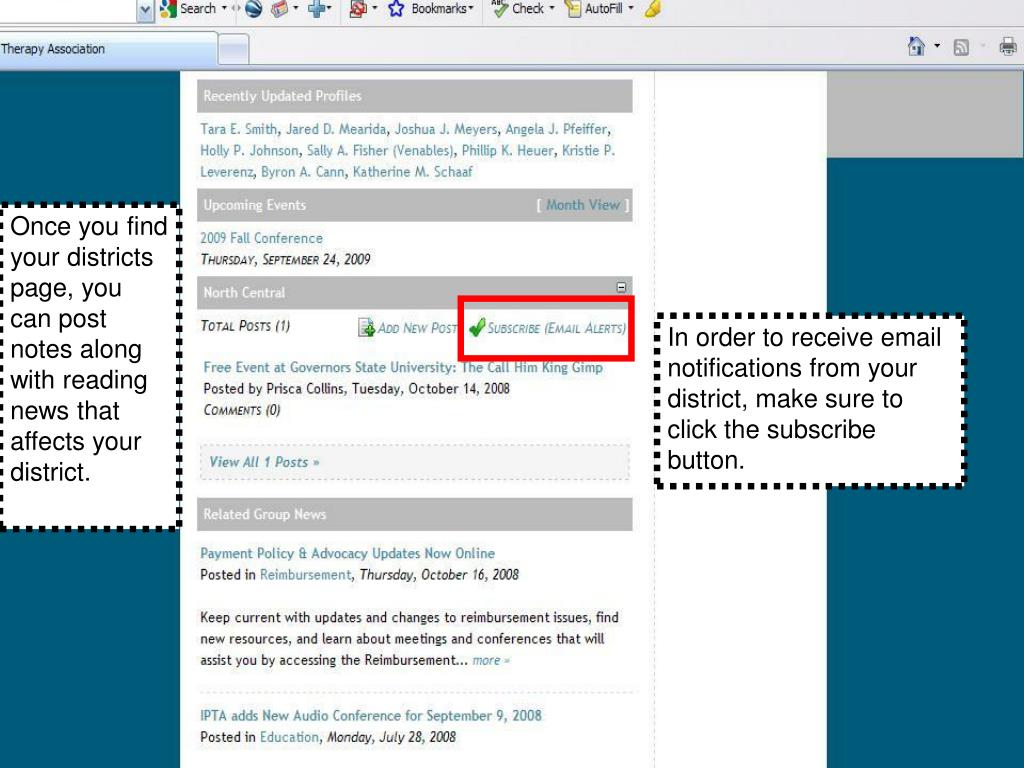The width and height of the screenshot is (1024, 768).
Task: Open Comments (0) on the post
Action: tap(242, 410)
